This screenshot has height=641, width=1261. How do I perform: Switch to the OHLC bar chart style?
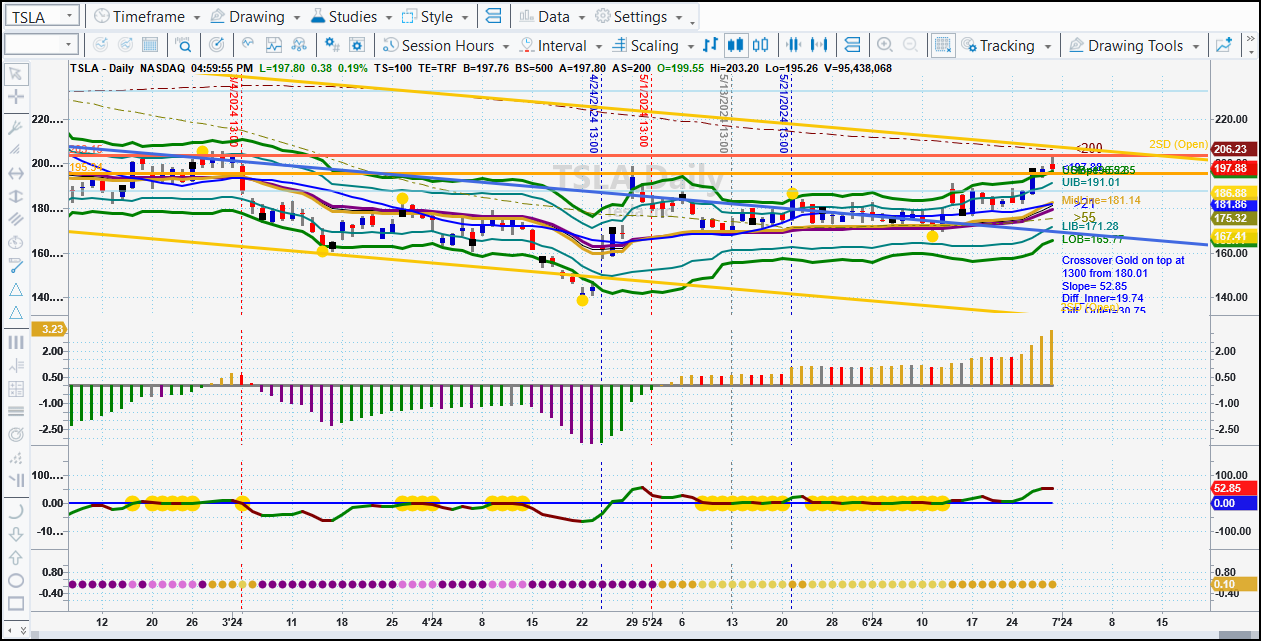click(x=710, y=45)
